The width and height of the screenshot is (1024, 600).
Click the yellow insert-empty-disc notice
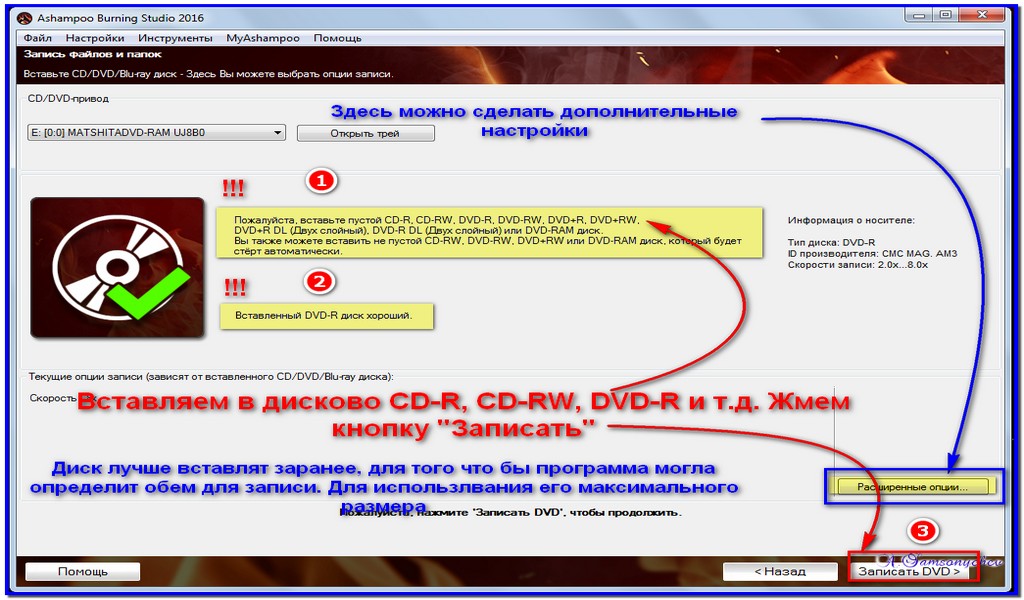[x=489, y=233]
